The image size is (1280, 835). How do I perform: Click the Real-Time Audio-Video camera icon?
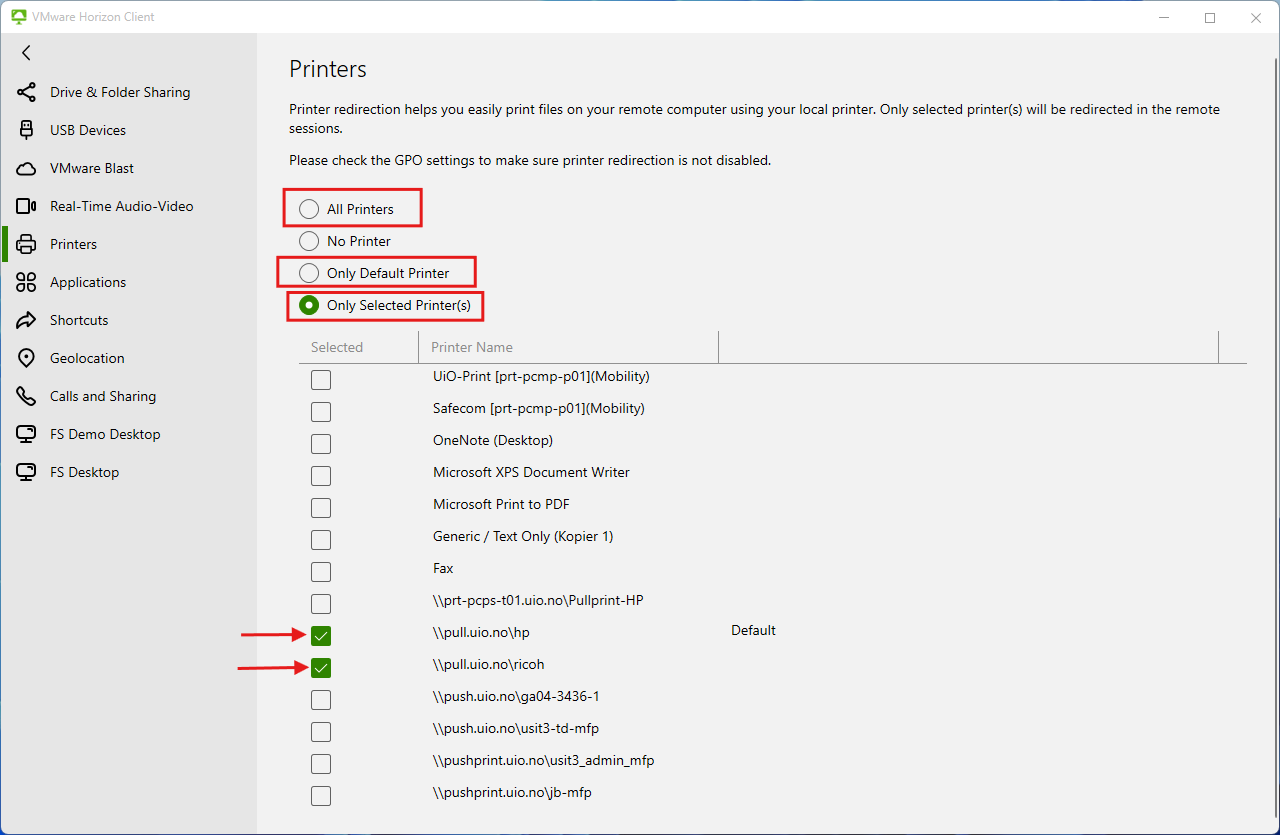27,206
